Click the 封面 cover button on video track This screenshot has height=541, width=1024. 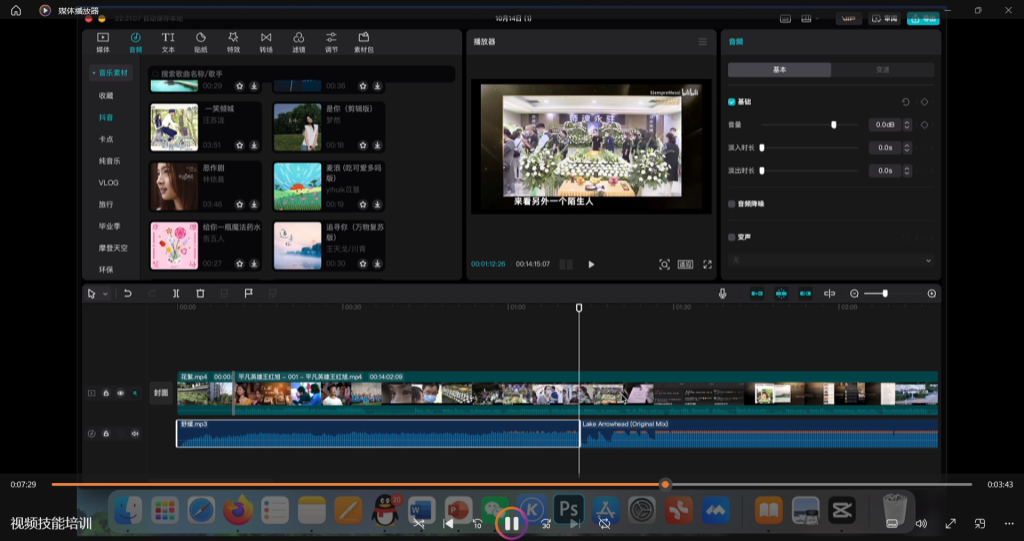click(x=161, y=393)
